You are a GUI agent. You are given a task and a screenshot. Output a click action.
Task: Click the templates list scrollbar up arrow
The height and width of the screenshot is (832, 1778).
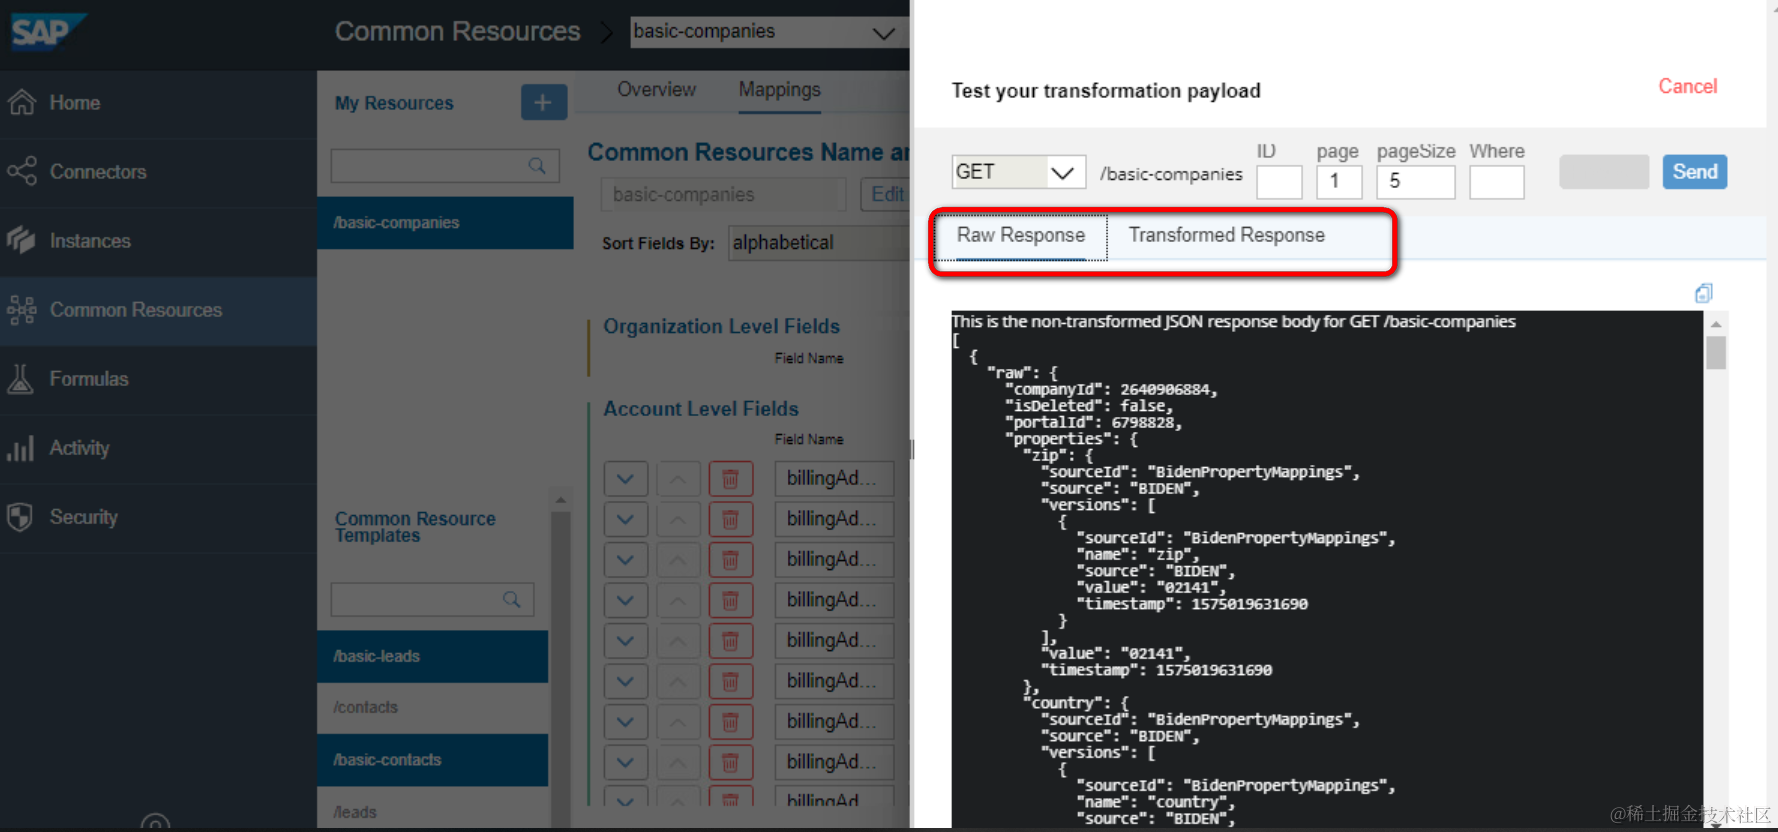[x=560, y=500]
